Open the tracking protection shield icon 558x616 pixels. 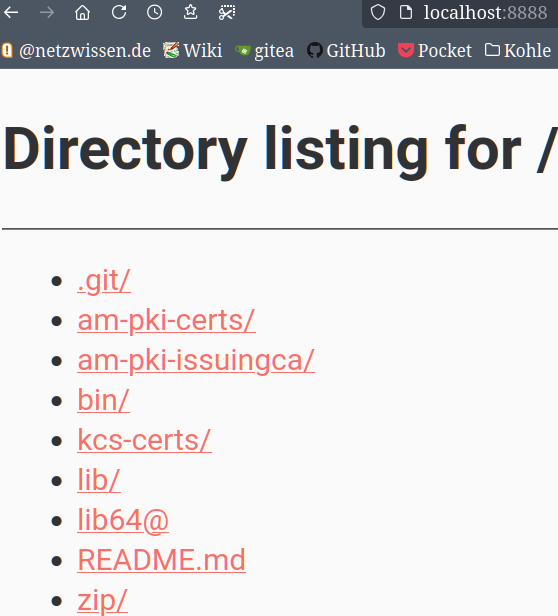tap(378, 13)
